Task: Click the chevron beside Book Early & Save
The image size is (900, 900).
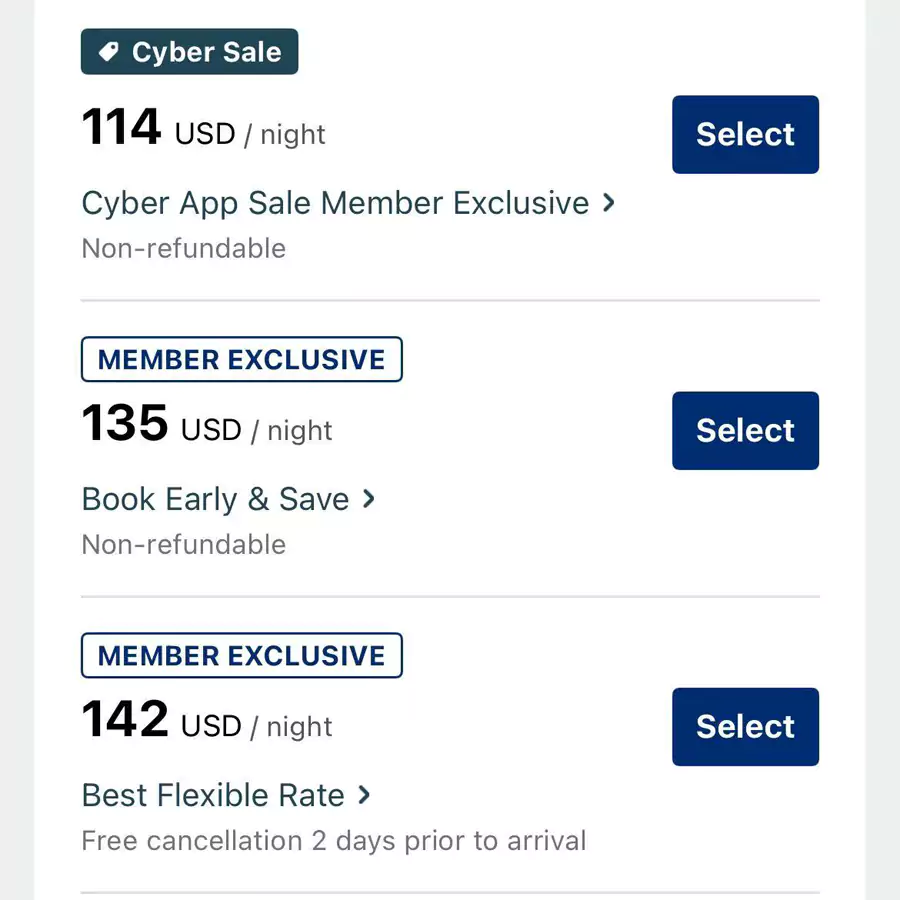Action: tap(369, 499)
